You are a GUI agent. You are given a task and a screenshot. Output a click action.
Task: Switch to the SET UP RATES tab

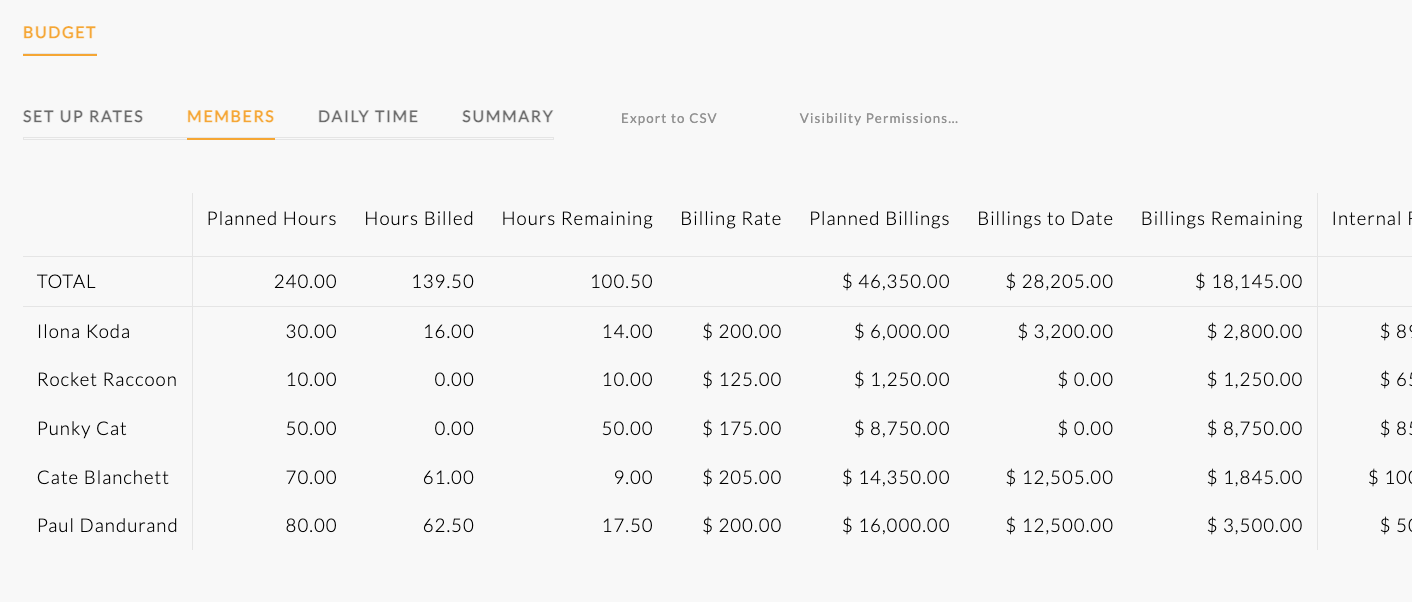pos(82,116)
